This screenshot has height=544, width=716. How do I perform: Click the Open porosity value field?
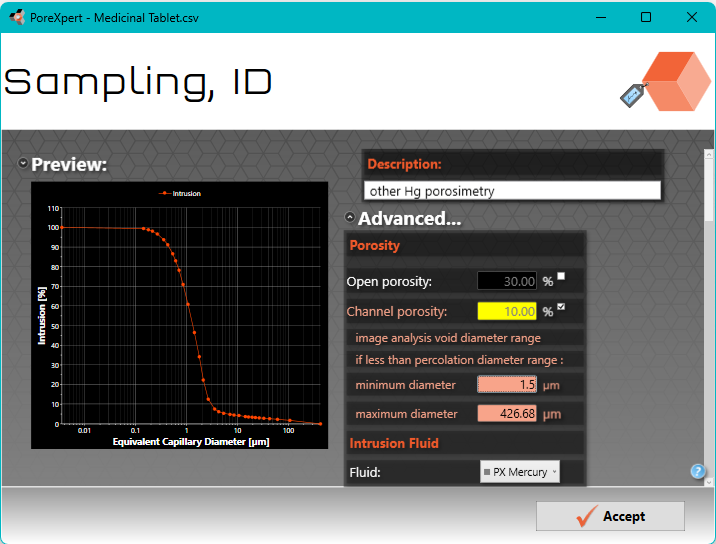point(507,281)
